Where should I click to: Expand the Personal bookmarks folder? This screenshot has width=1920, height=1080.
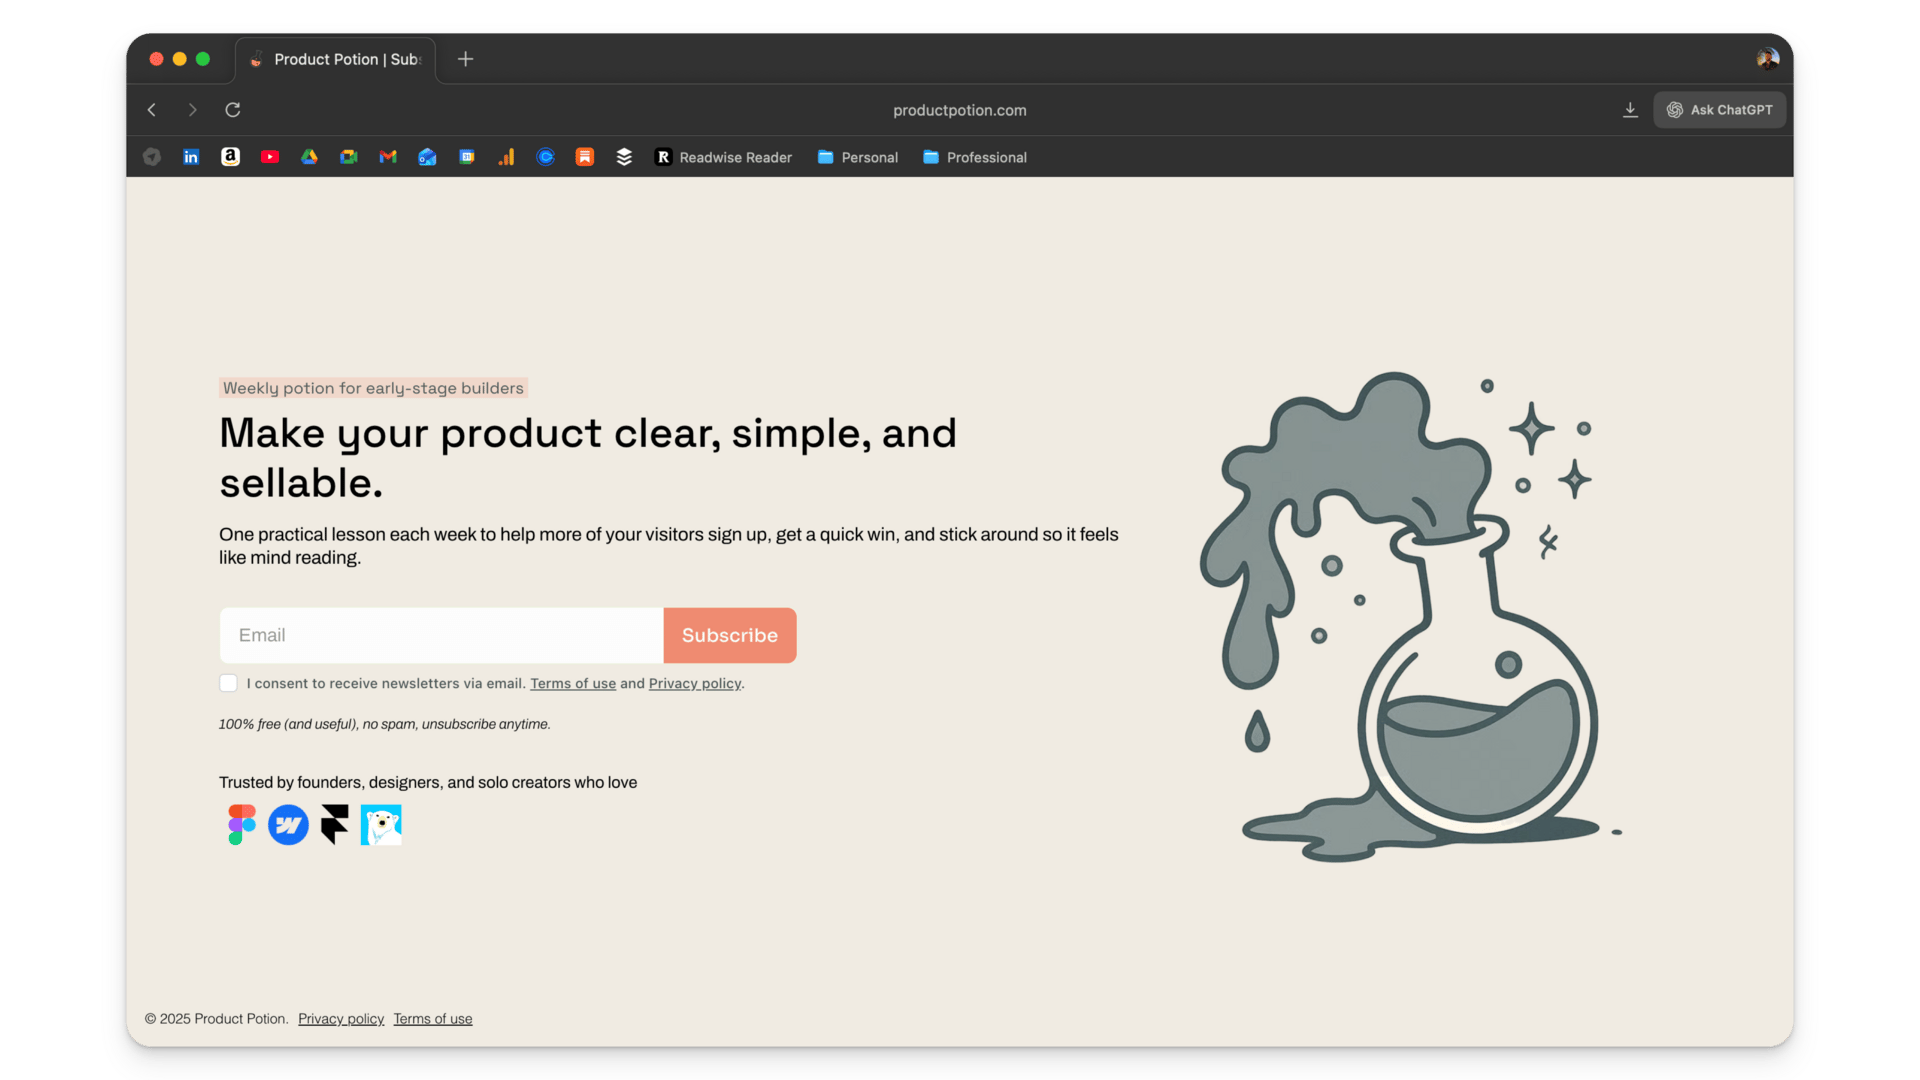858,157
